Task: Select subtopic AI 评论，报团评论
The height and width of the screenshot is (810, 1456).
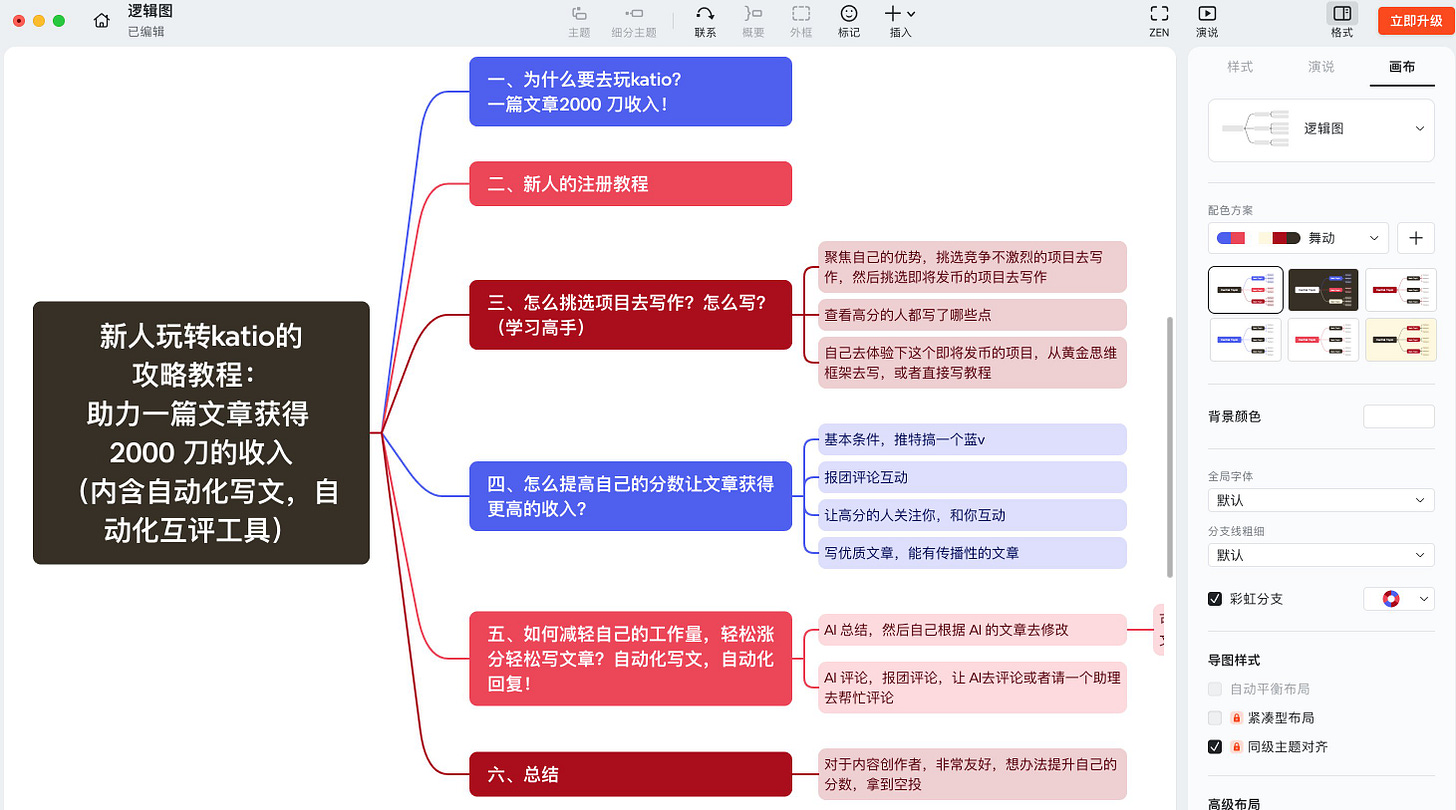Action: [x=972, y=687]
